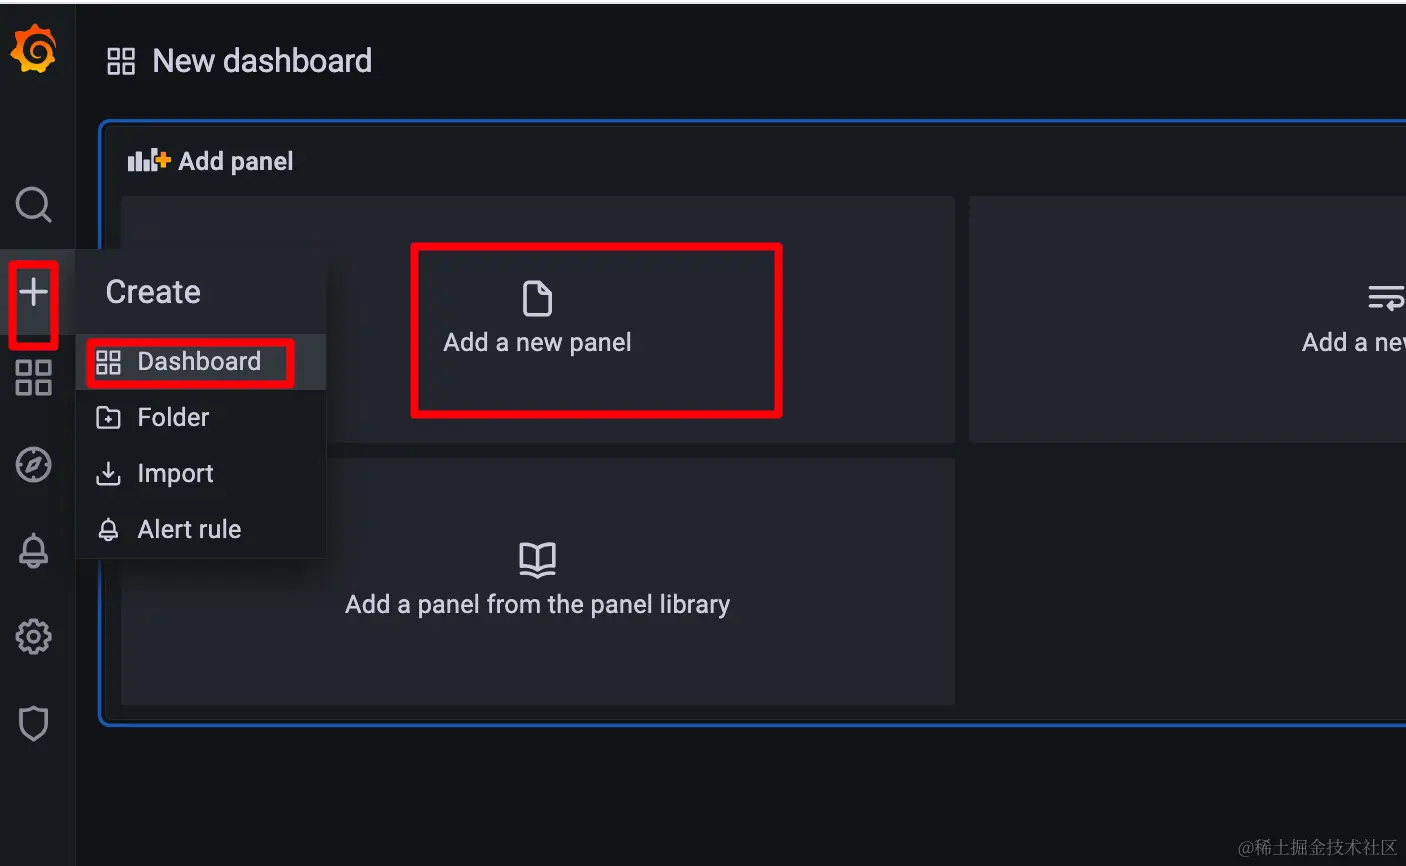The image size is (1406, 866).
Task: Select Dashboard in the Create menu
Action: coord(198,362)
